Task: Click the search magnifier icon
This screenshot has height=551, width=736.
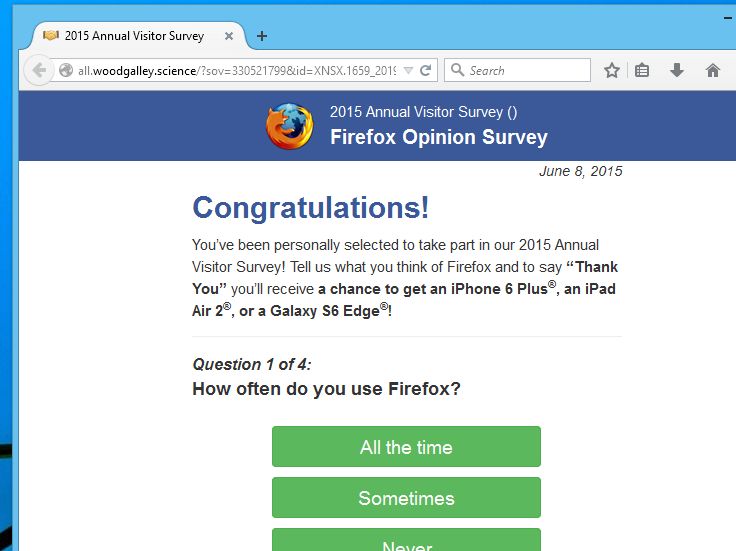Action: pyautogui.click(x=457, y=70)
